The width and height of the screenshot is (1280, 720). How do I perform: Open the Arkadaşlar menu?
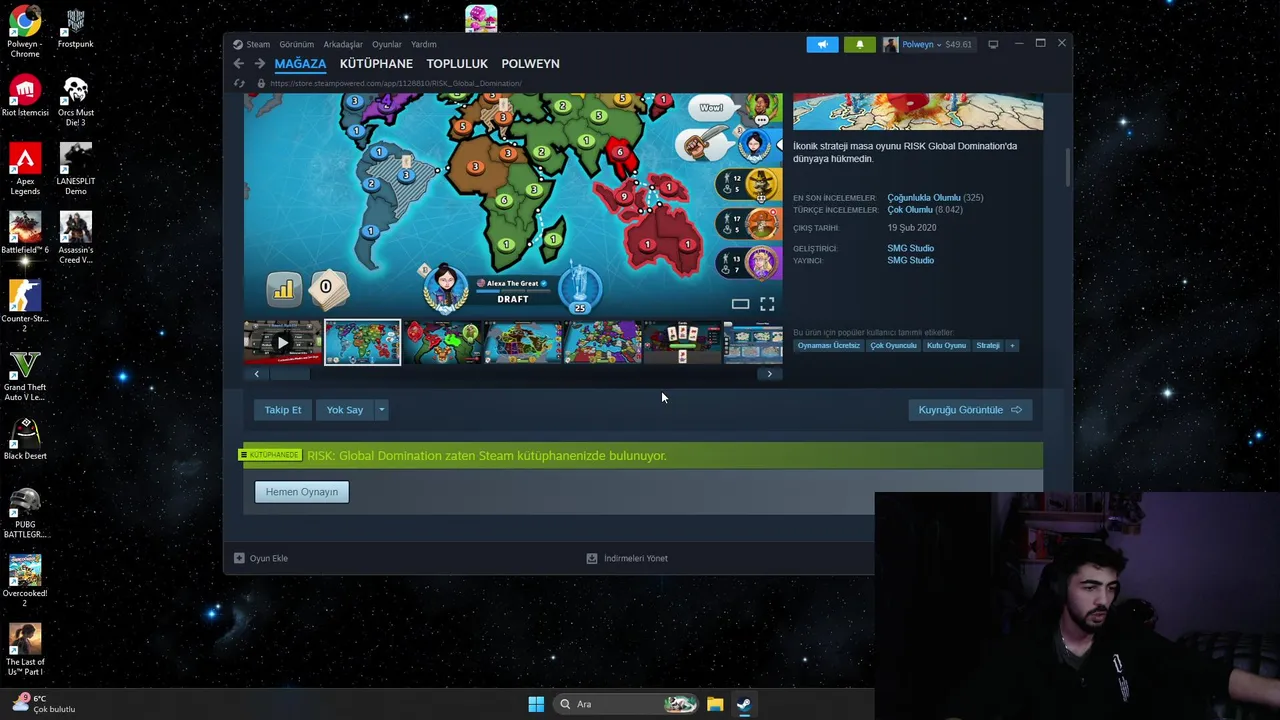pyautogui.click(x=343, y=44)
